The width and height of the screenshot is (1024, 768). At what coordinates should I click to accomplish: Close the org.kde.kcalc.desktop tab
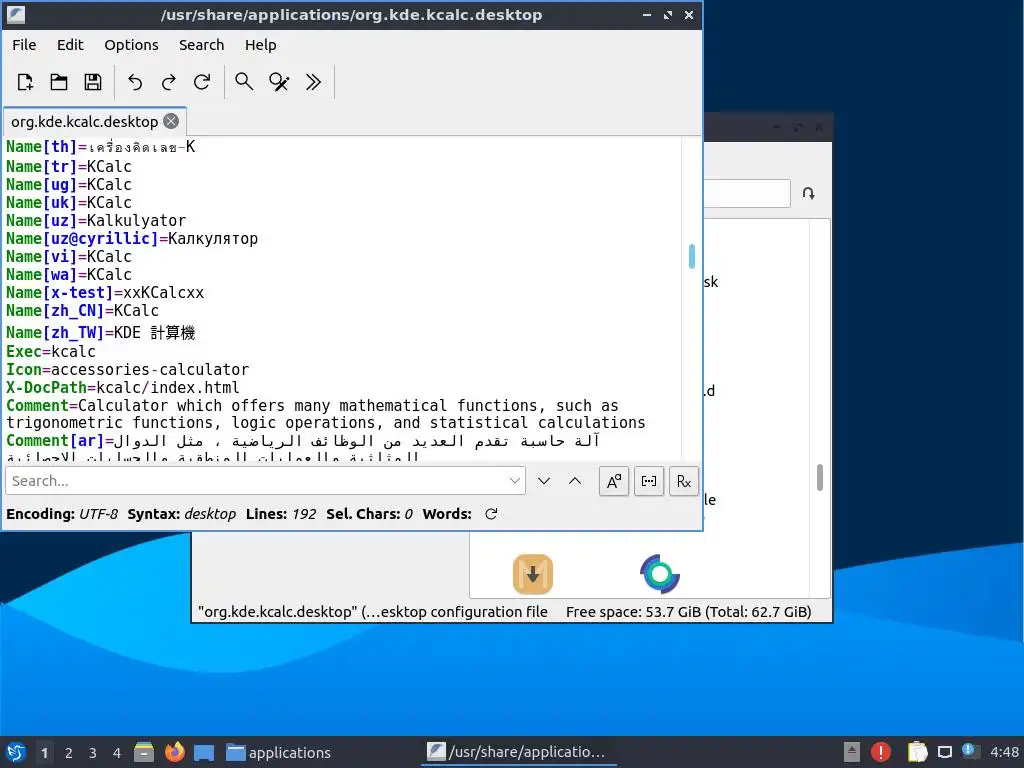pyautogui.click(x=171, y=121)
